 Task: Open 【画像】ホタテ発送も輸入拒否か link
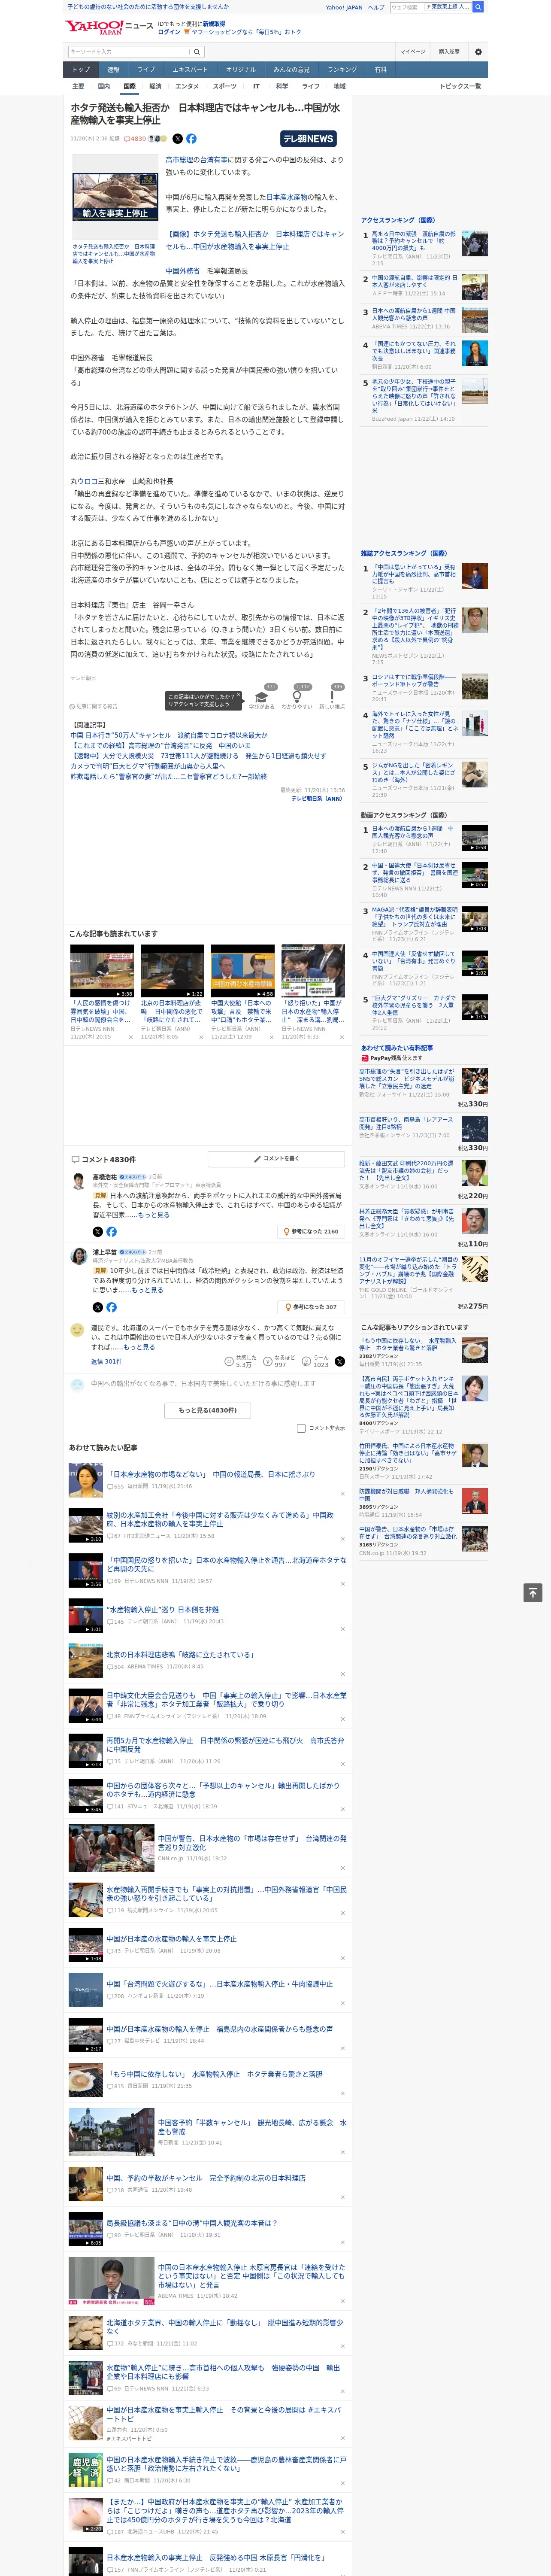[x=254, y=240]
